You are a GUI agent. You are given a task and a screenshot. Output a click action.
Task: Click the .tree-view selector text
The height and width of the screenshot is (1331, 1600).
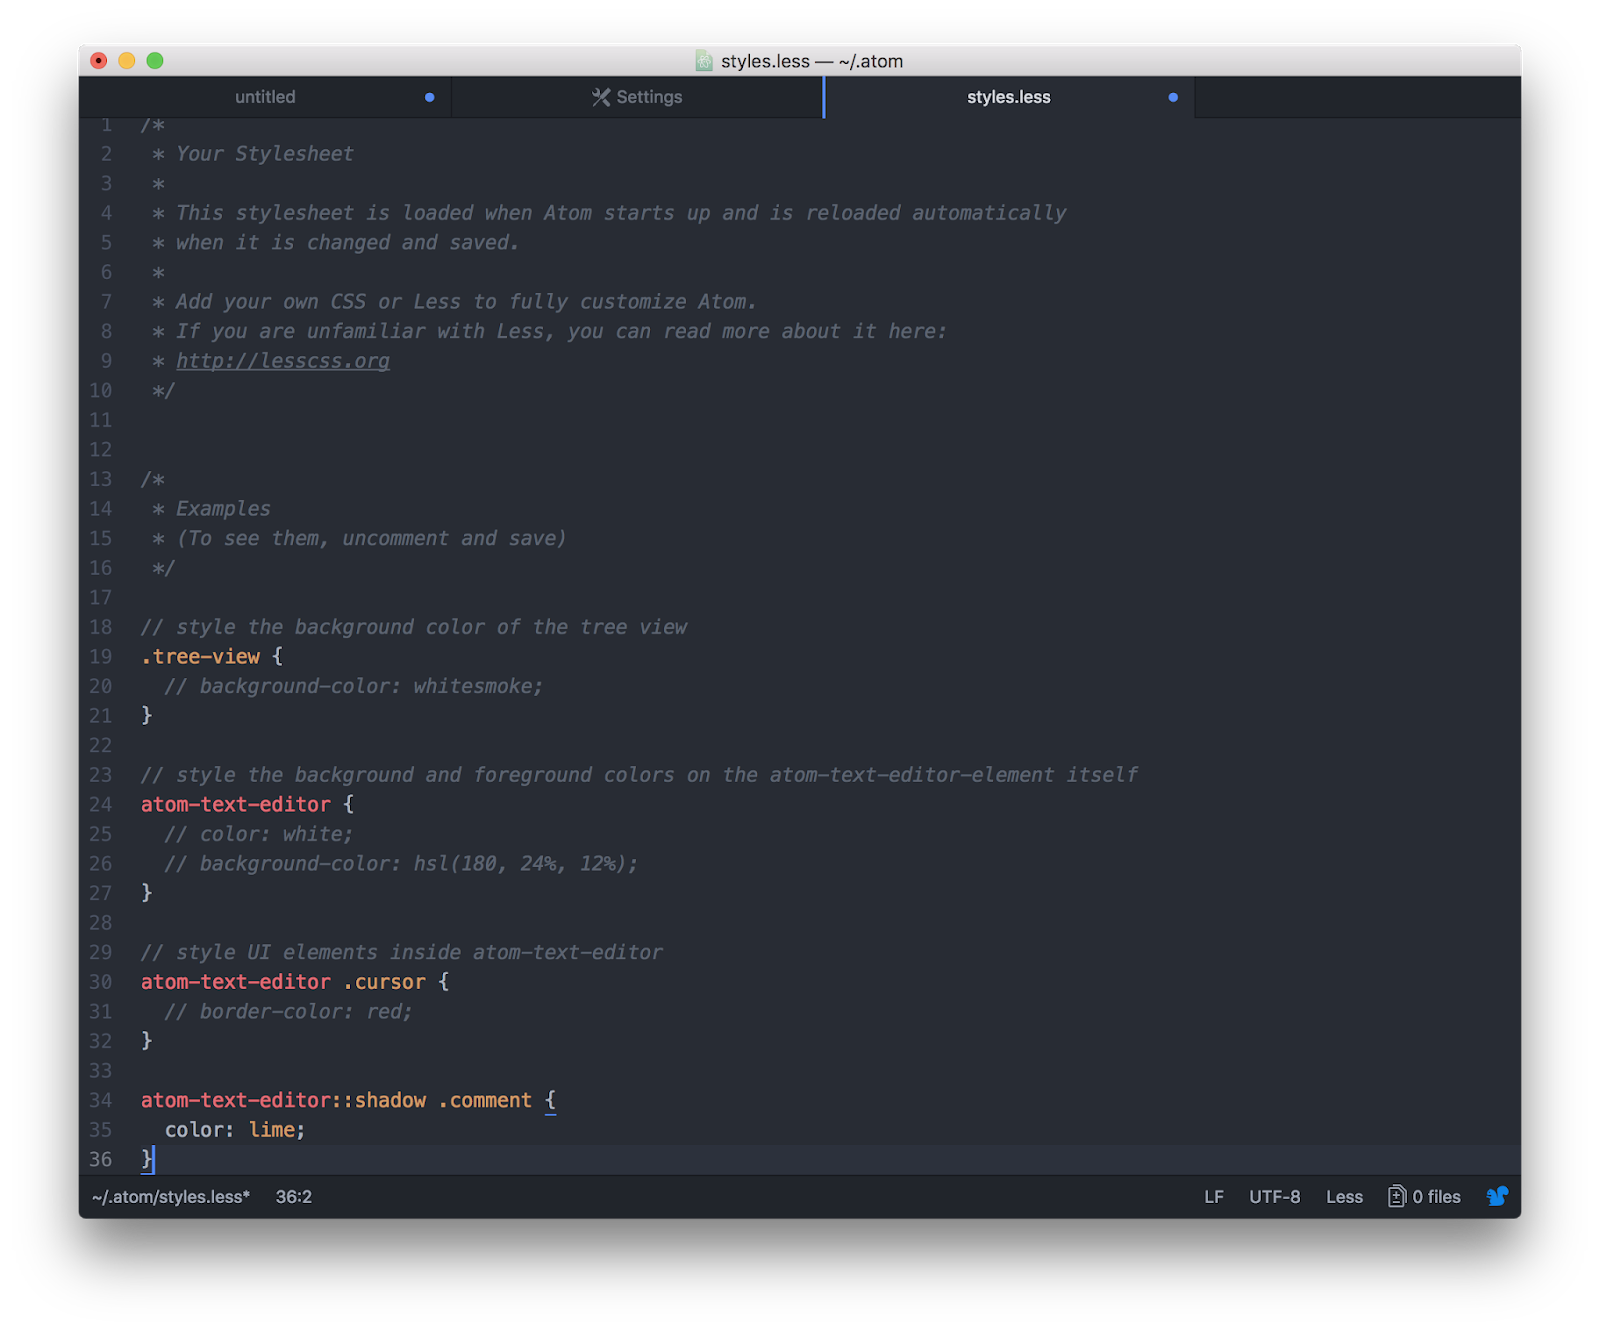click(x=201, y=656)
